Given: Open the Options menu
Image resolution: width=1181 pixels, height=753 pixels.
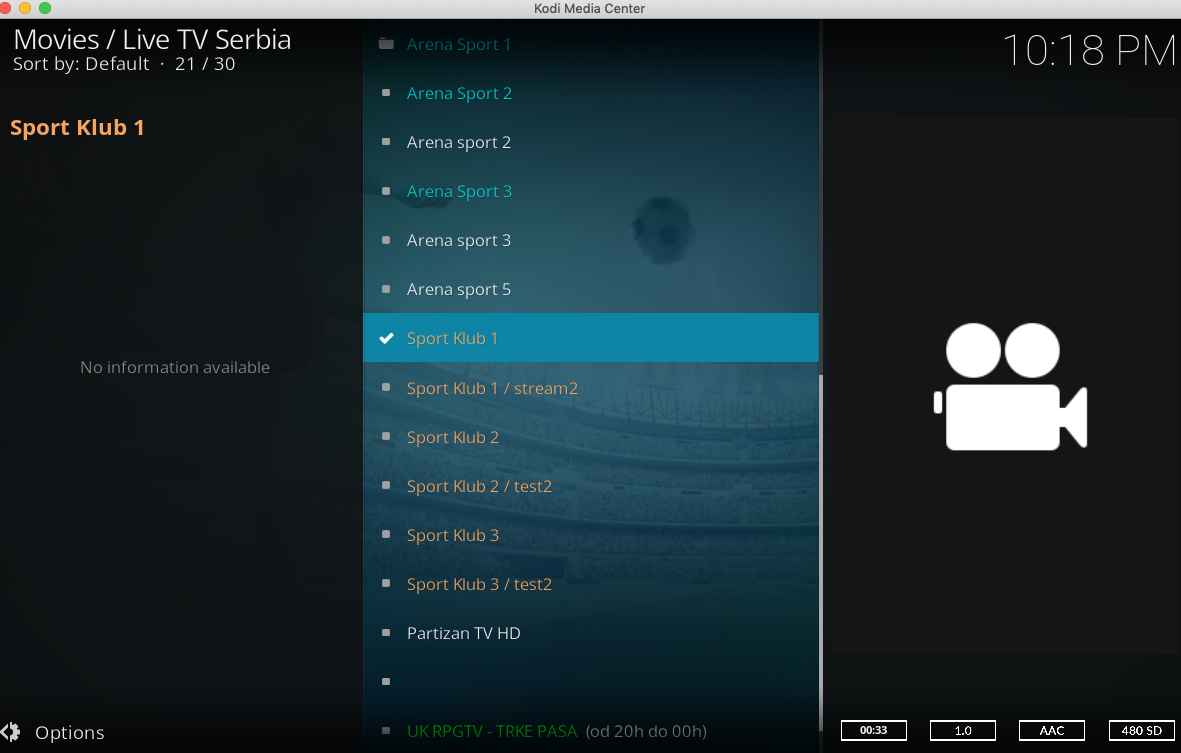Looking at the screenshot, I should [x=53, y=732].
